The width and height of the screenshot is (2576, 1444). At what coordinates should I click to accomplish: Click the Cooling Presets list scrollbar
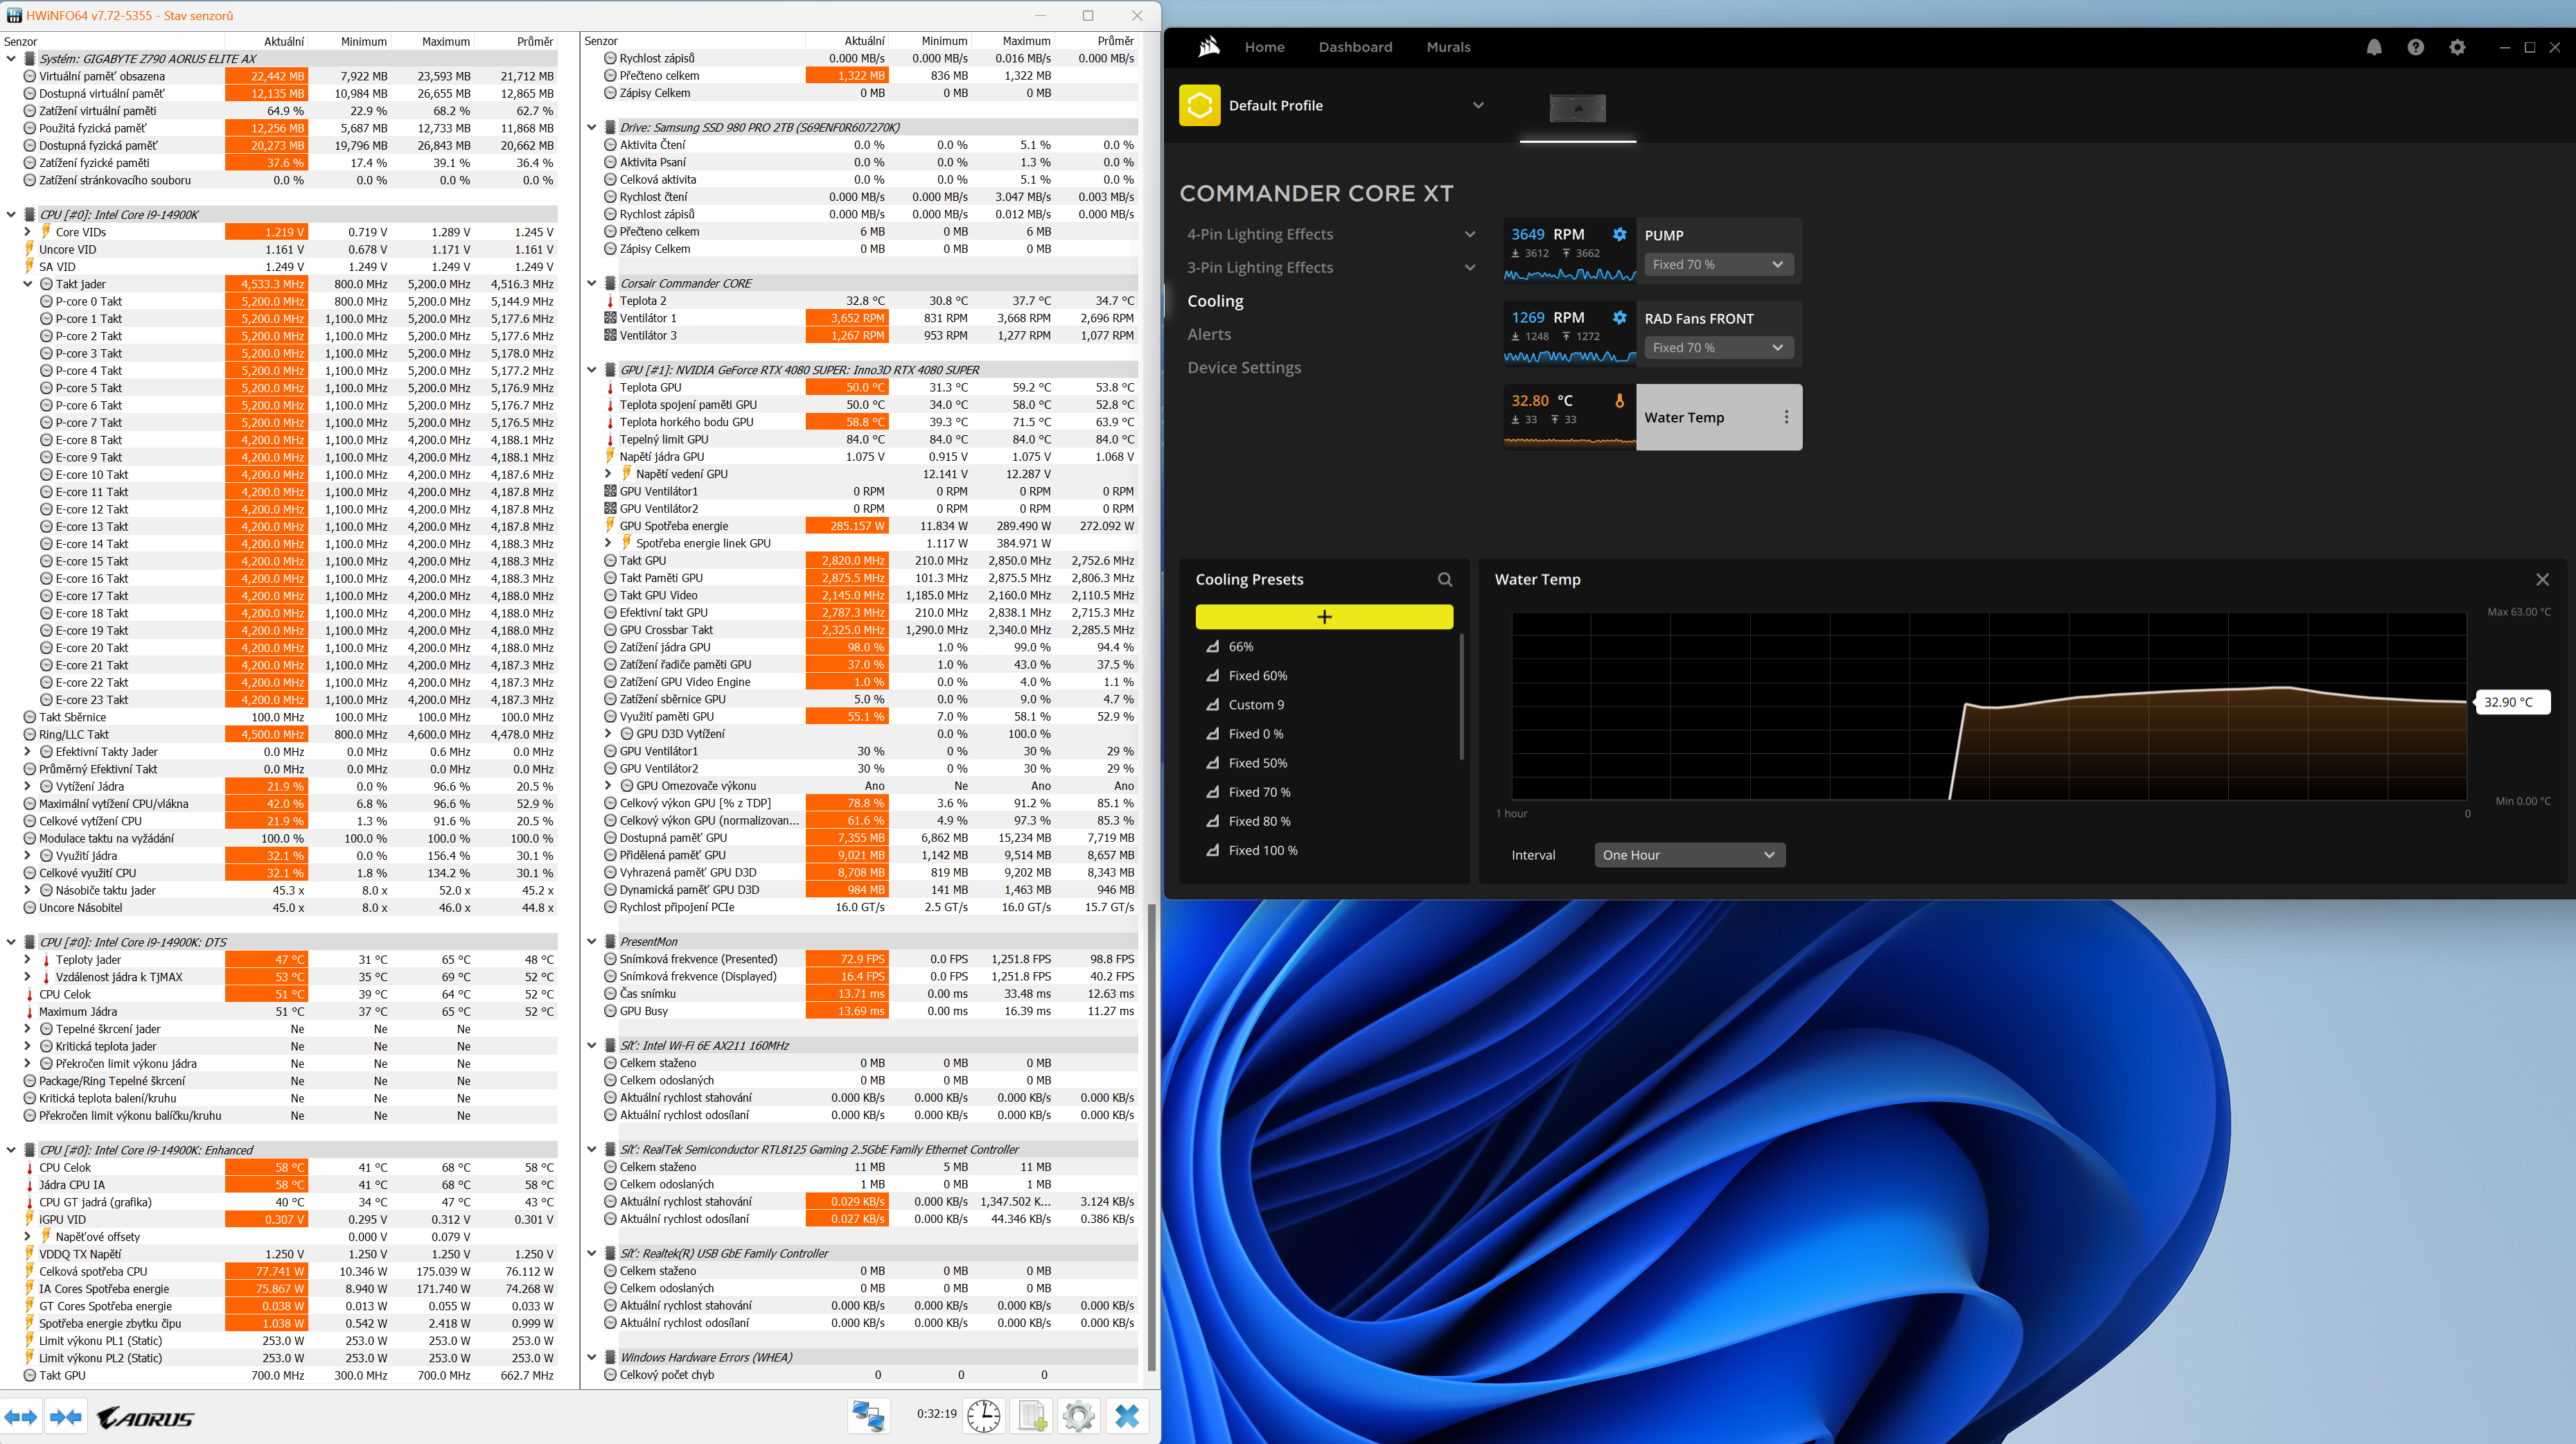point(1461,697)
